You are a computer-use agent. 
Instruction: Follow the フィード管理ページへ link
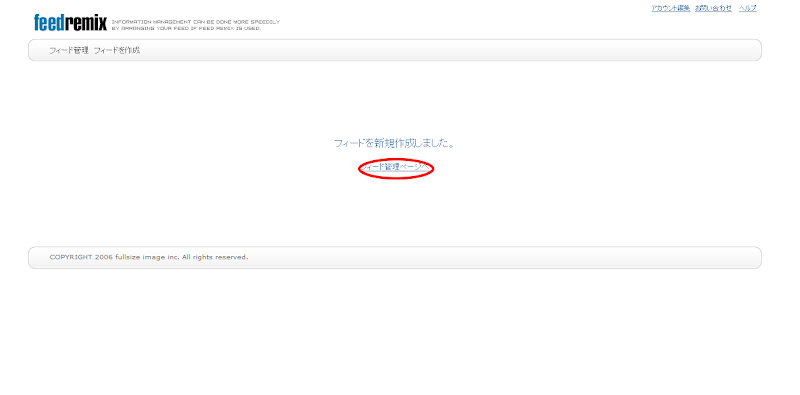pyautogui.click(x=396, y=167)
